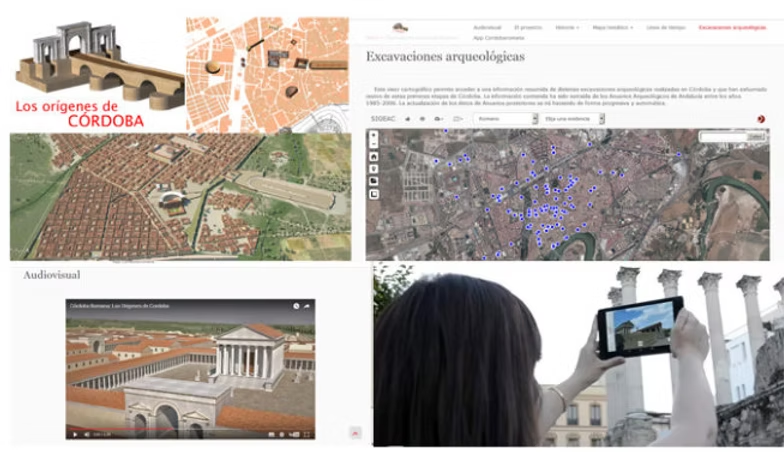Open the video player settings gear

tap(281, 434)
